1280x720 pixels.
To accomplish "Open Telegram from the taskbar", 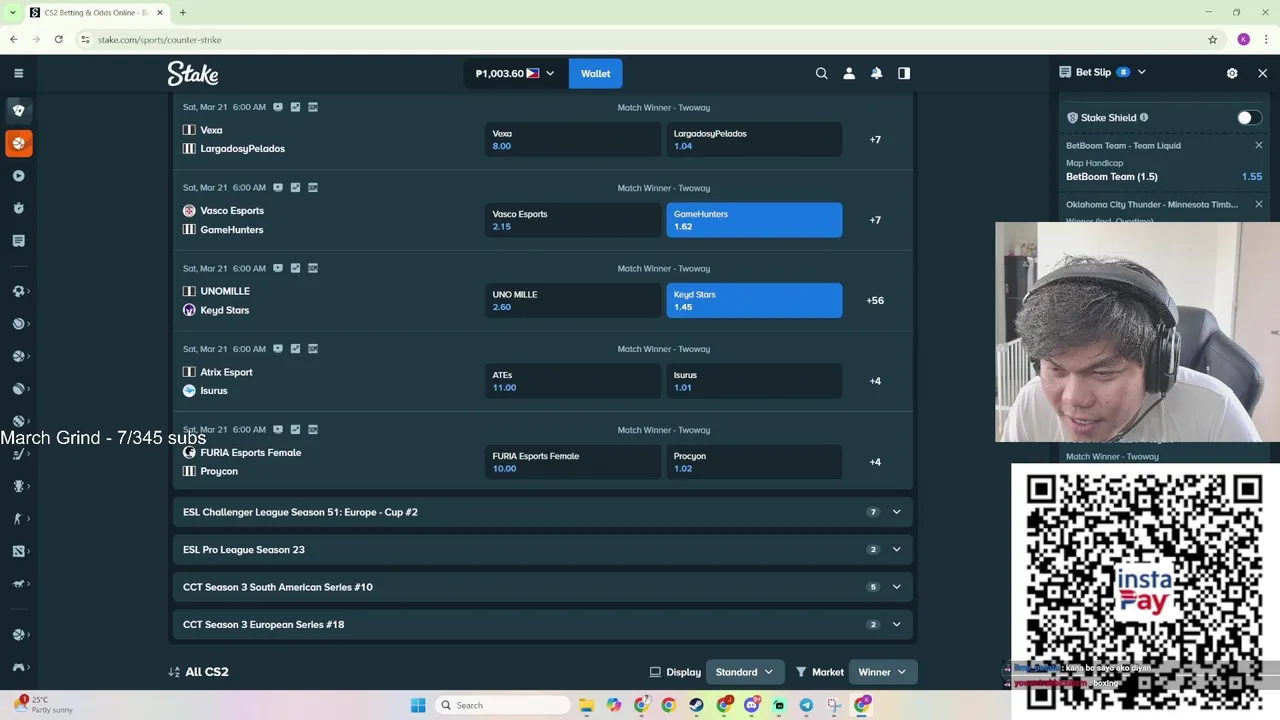I will pos(806,705).
